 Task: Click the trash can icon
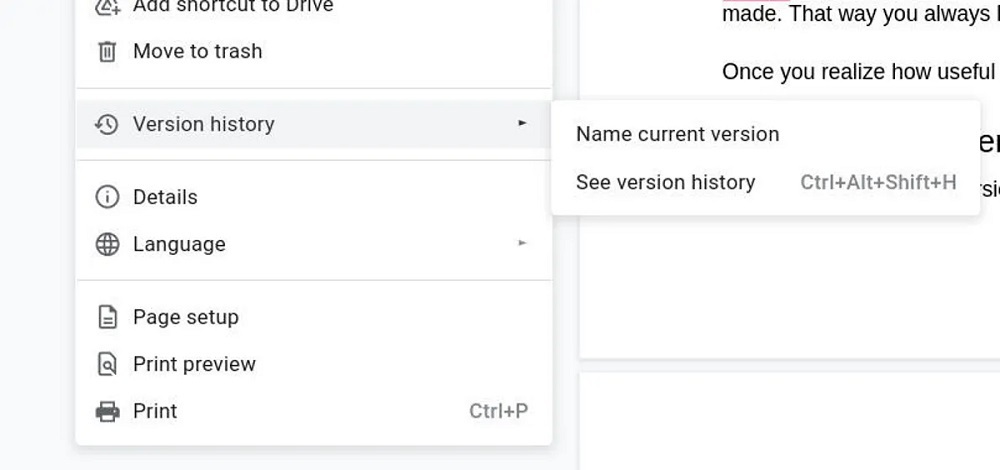point(107,51)
